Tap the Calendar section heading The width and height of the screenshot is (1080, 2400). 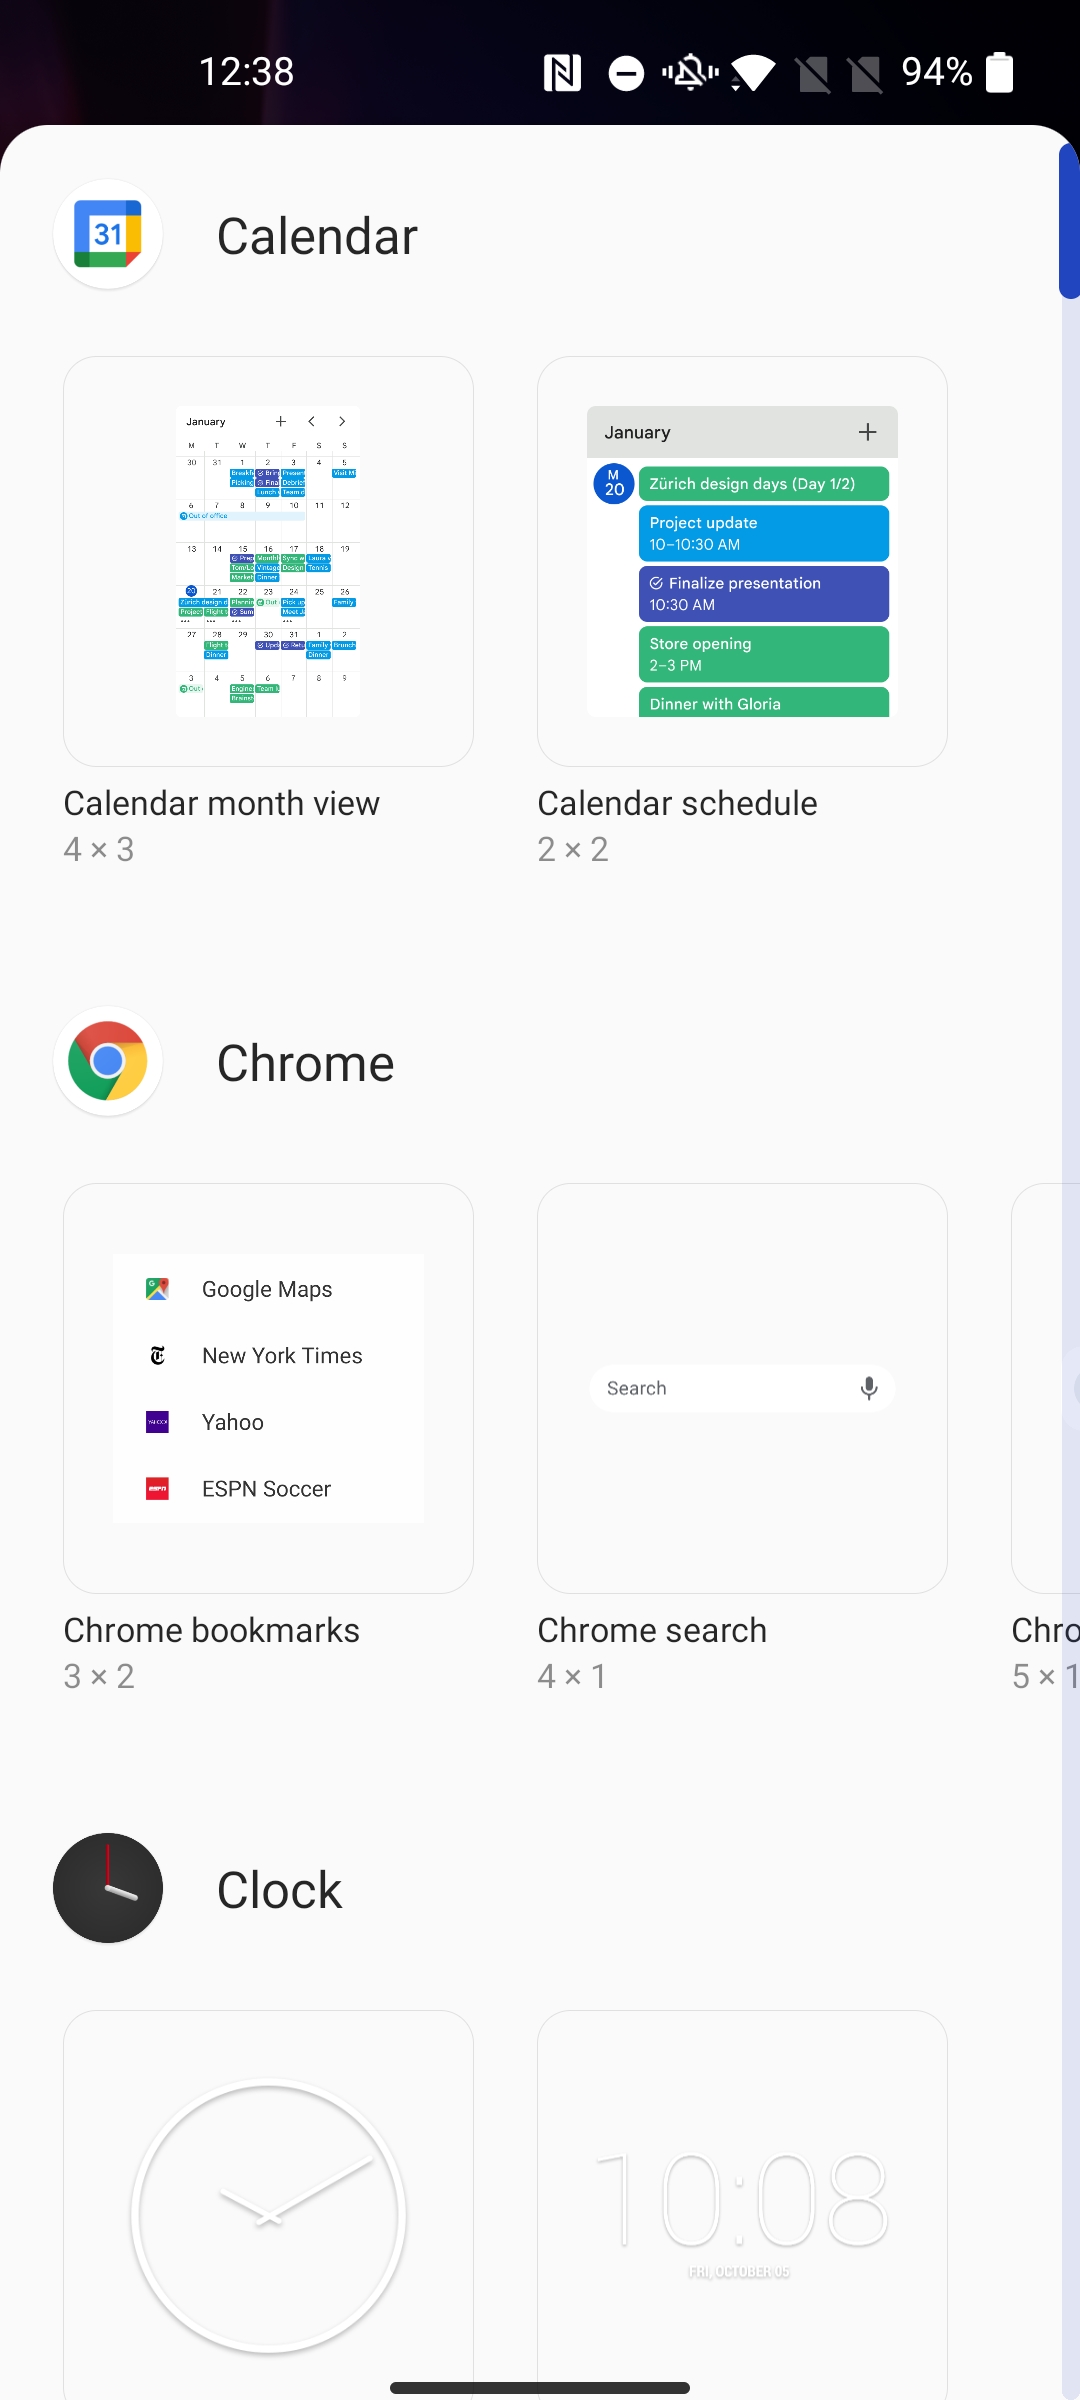point(317,236)
